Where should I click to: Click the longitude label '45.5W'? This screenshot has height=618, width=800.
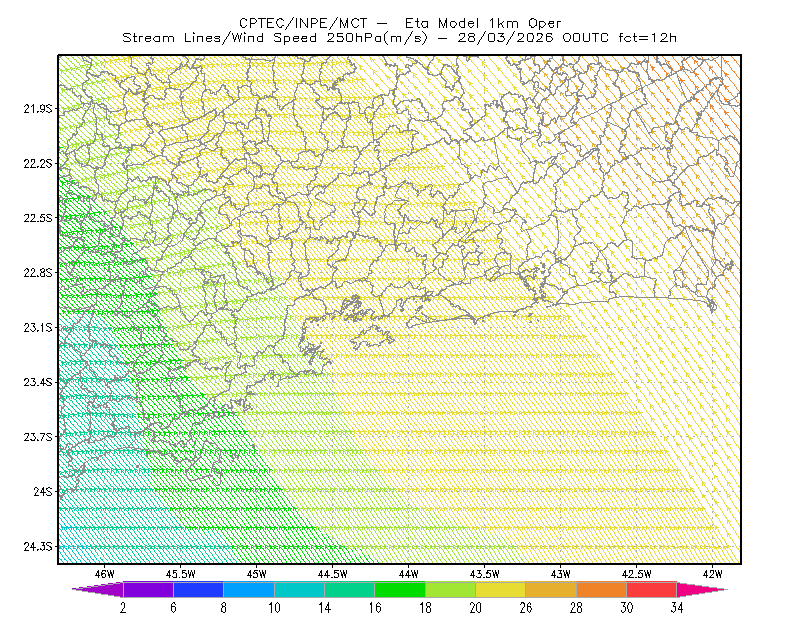point(181,574)
